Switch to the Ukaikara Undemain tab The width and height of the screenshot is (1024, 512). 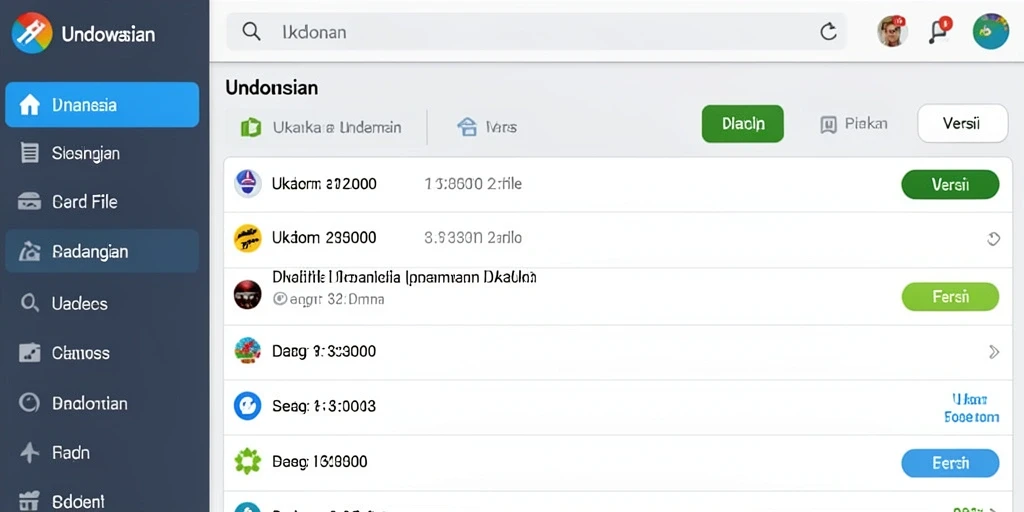(321, 127)
